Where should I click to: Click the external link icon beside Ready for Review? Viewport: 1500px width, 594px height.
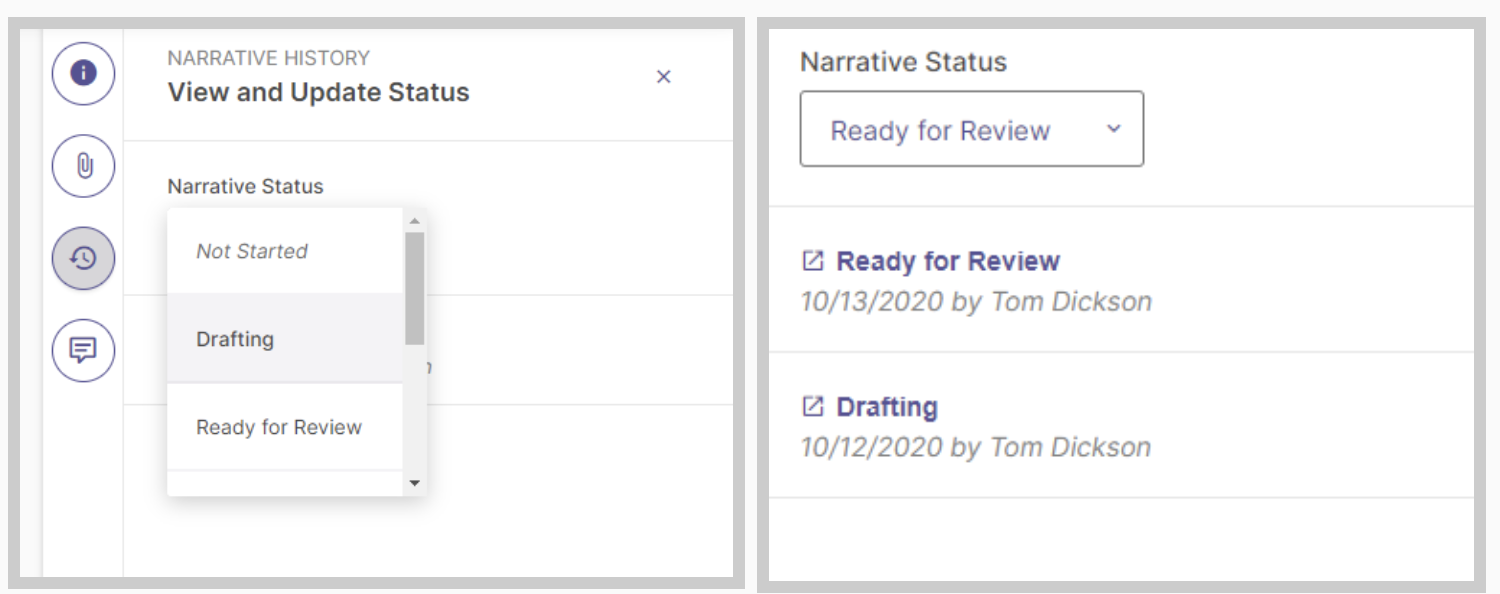(813, 261)
